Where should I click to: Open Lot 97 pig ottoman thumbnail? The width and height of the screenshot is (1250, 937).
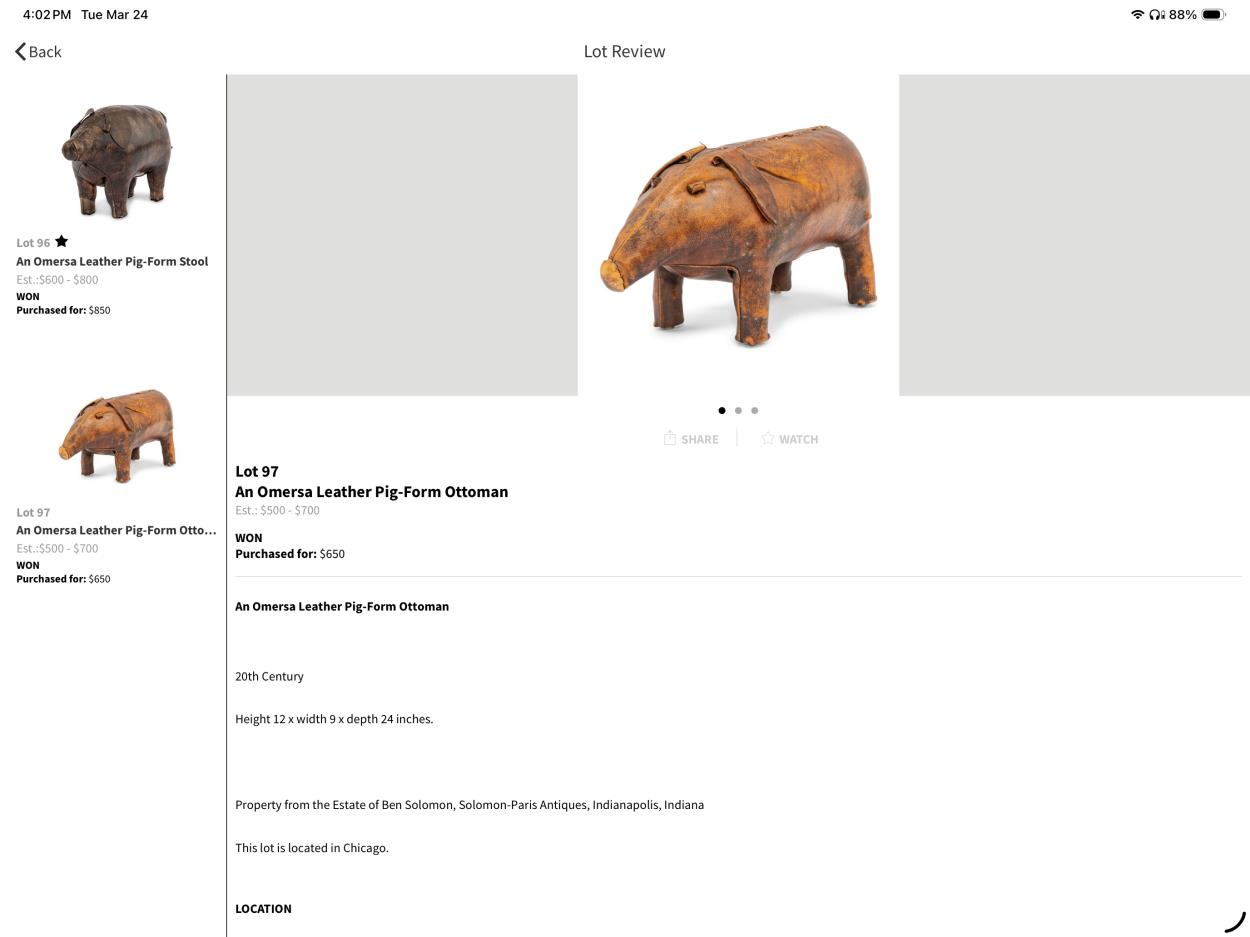point(117,435)
